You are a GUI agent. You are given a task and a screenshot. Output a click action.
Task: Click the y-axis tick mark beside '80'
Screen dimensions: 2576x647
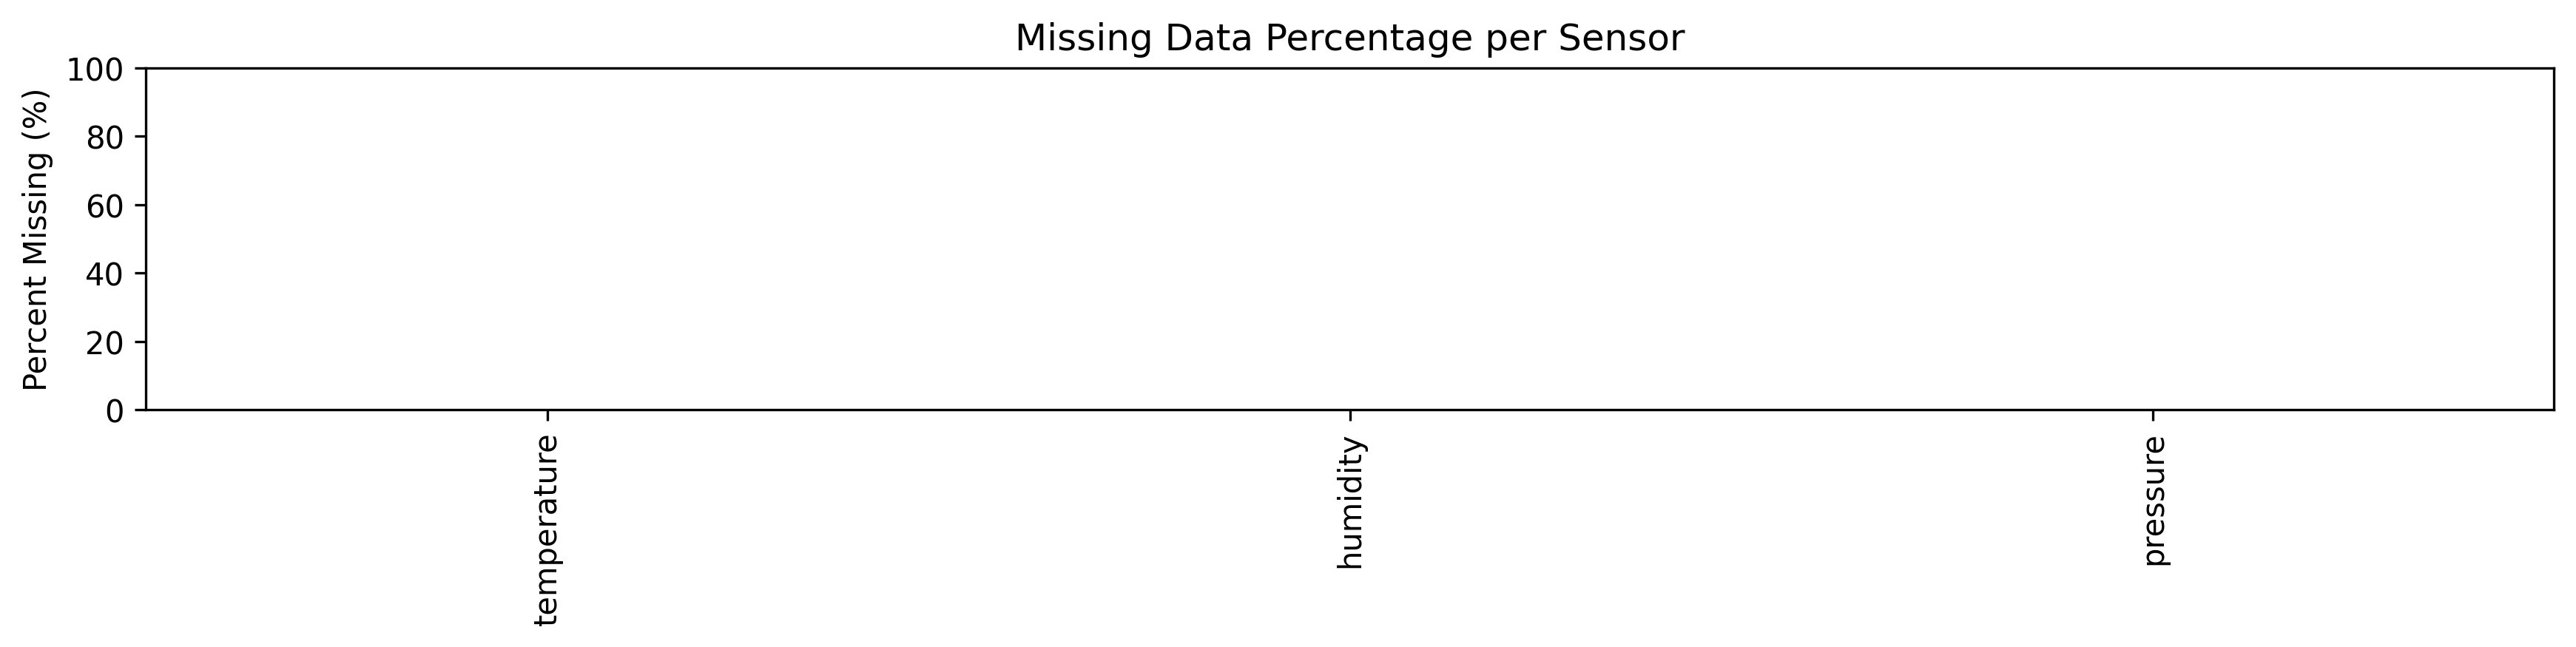140,137
